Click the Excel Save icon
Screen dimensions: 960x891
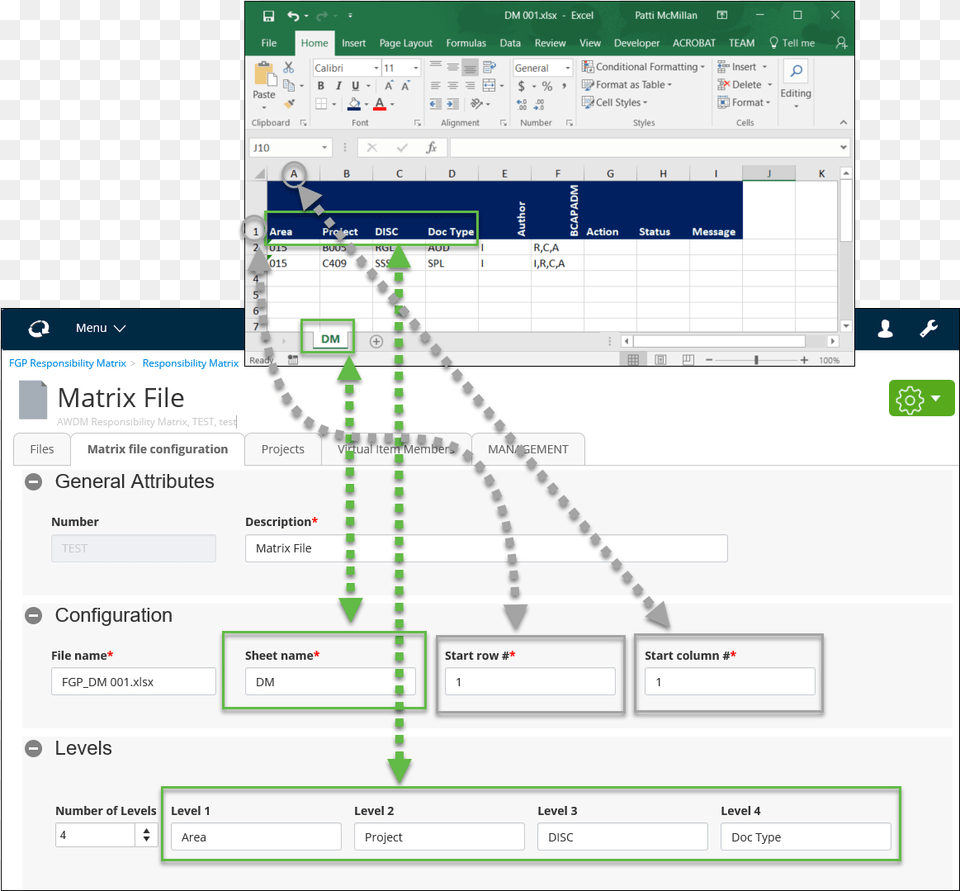point(268,16)
